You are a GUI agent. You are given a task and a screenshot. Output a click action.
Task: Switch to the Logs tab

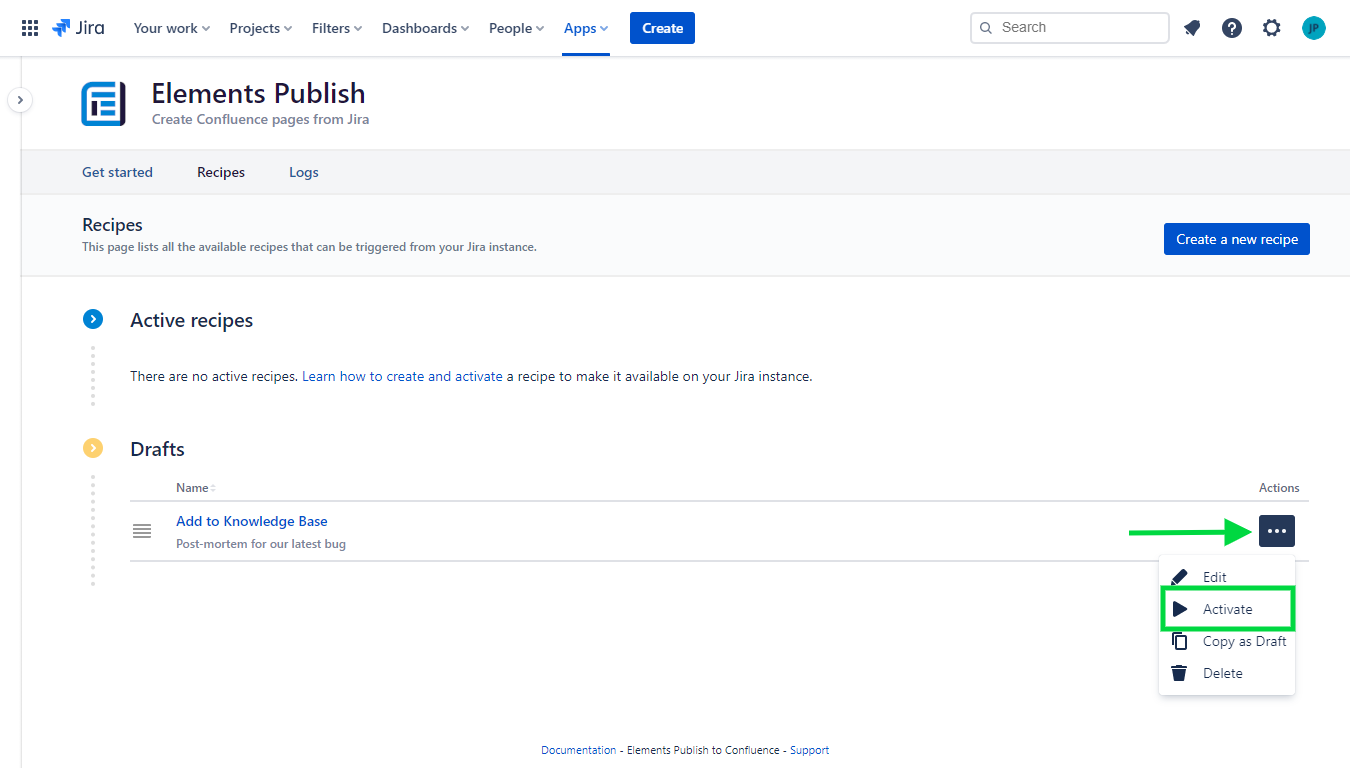[303, 172]
